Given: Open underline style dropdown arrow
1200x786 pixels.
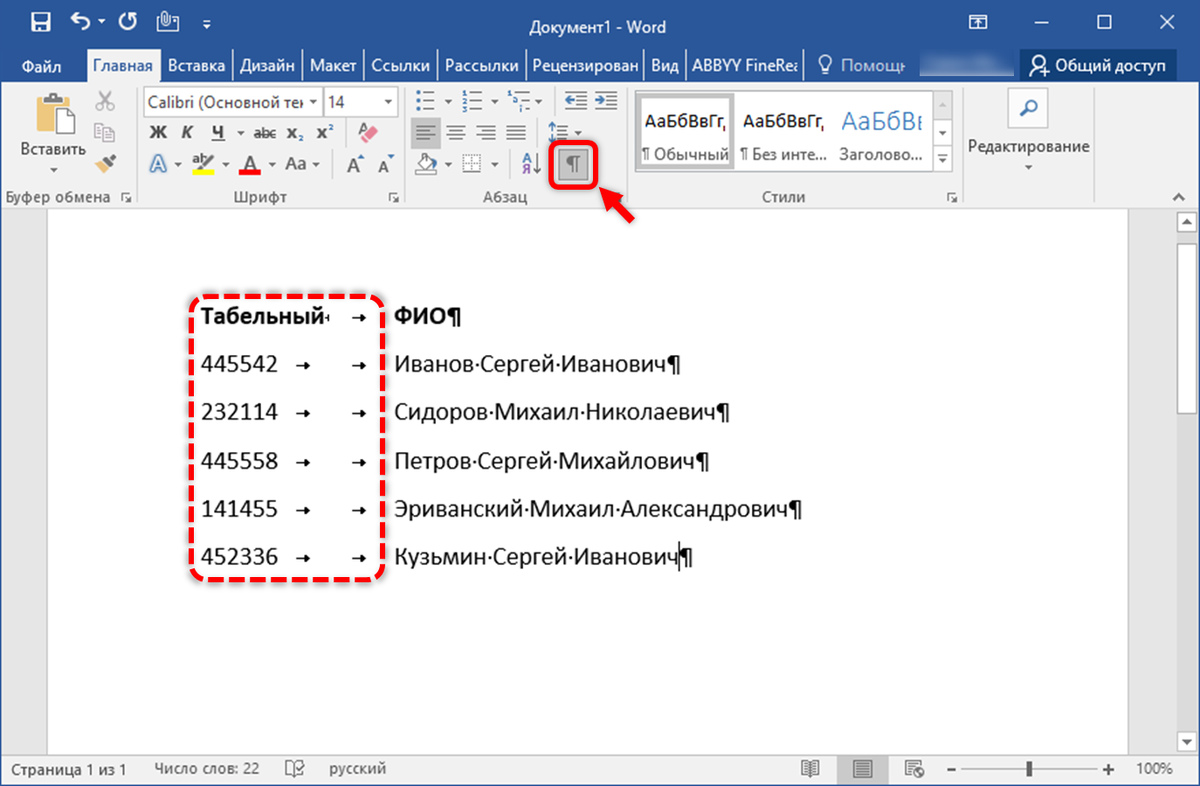Looking at the screenshot, I should pyautogui.click(x=240, y=133).
